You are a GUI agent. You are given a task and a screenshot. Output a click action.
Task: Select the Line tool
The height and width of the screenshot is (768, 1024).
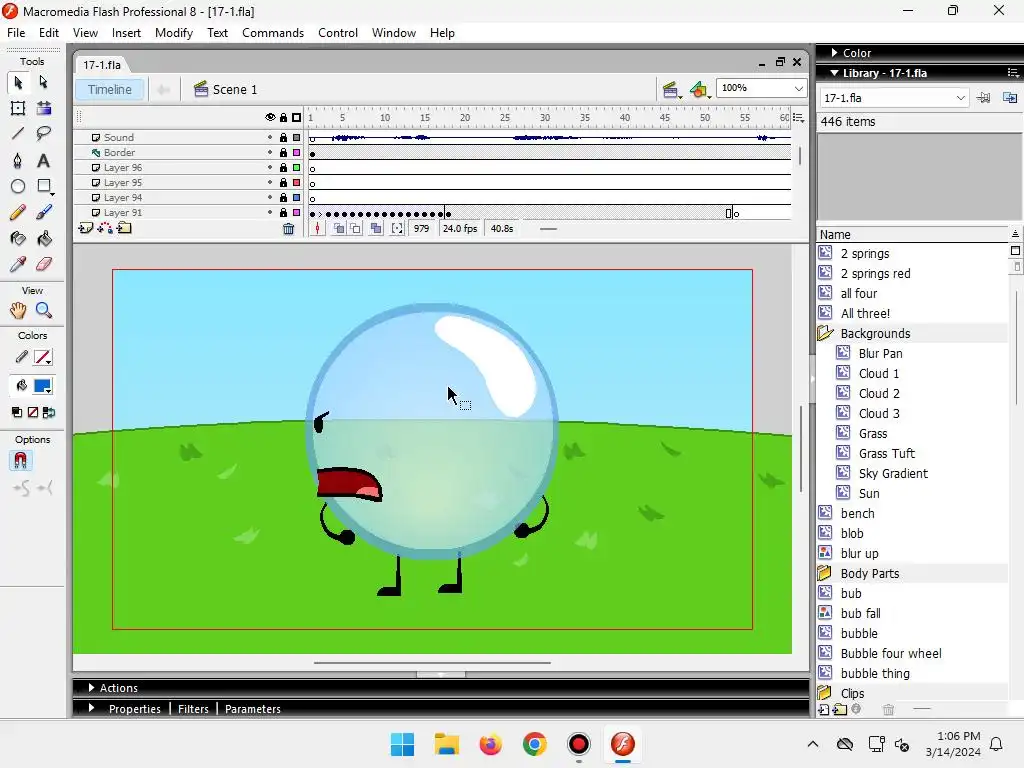coord(18,134)
